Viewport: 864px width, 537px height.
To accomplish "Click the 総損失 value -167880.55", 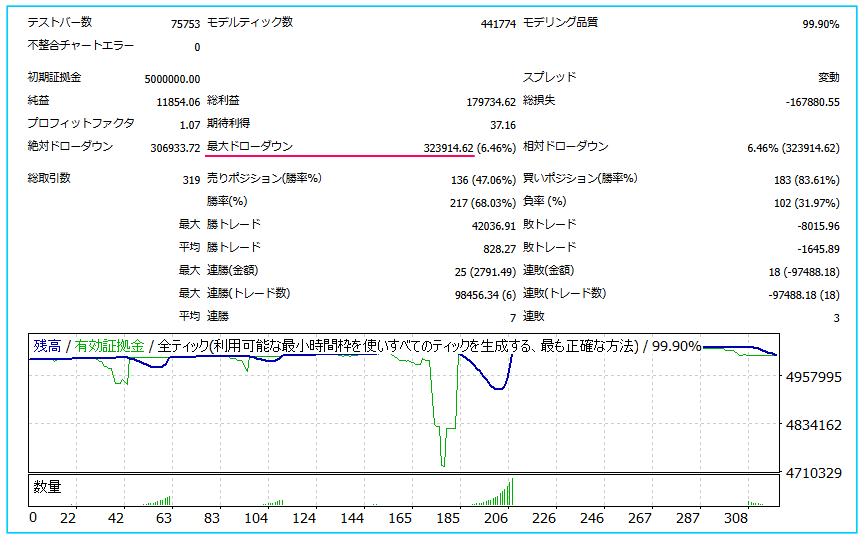I will coord(813,102).
